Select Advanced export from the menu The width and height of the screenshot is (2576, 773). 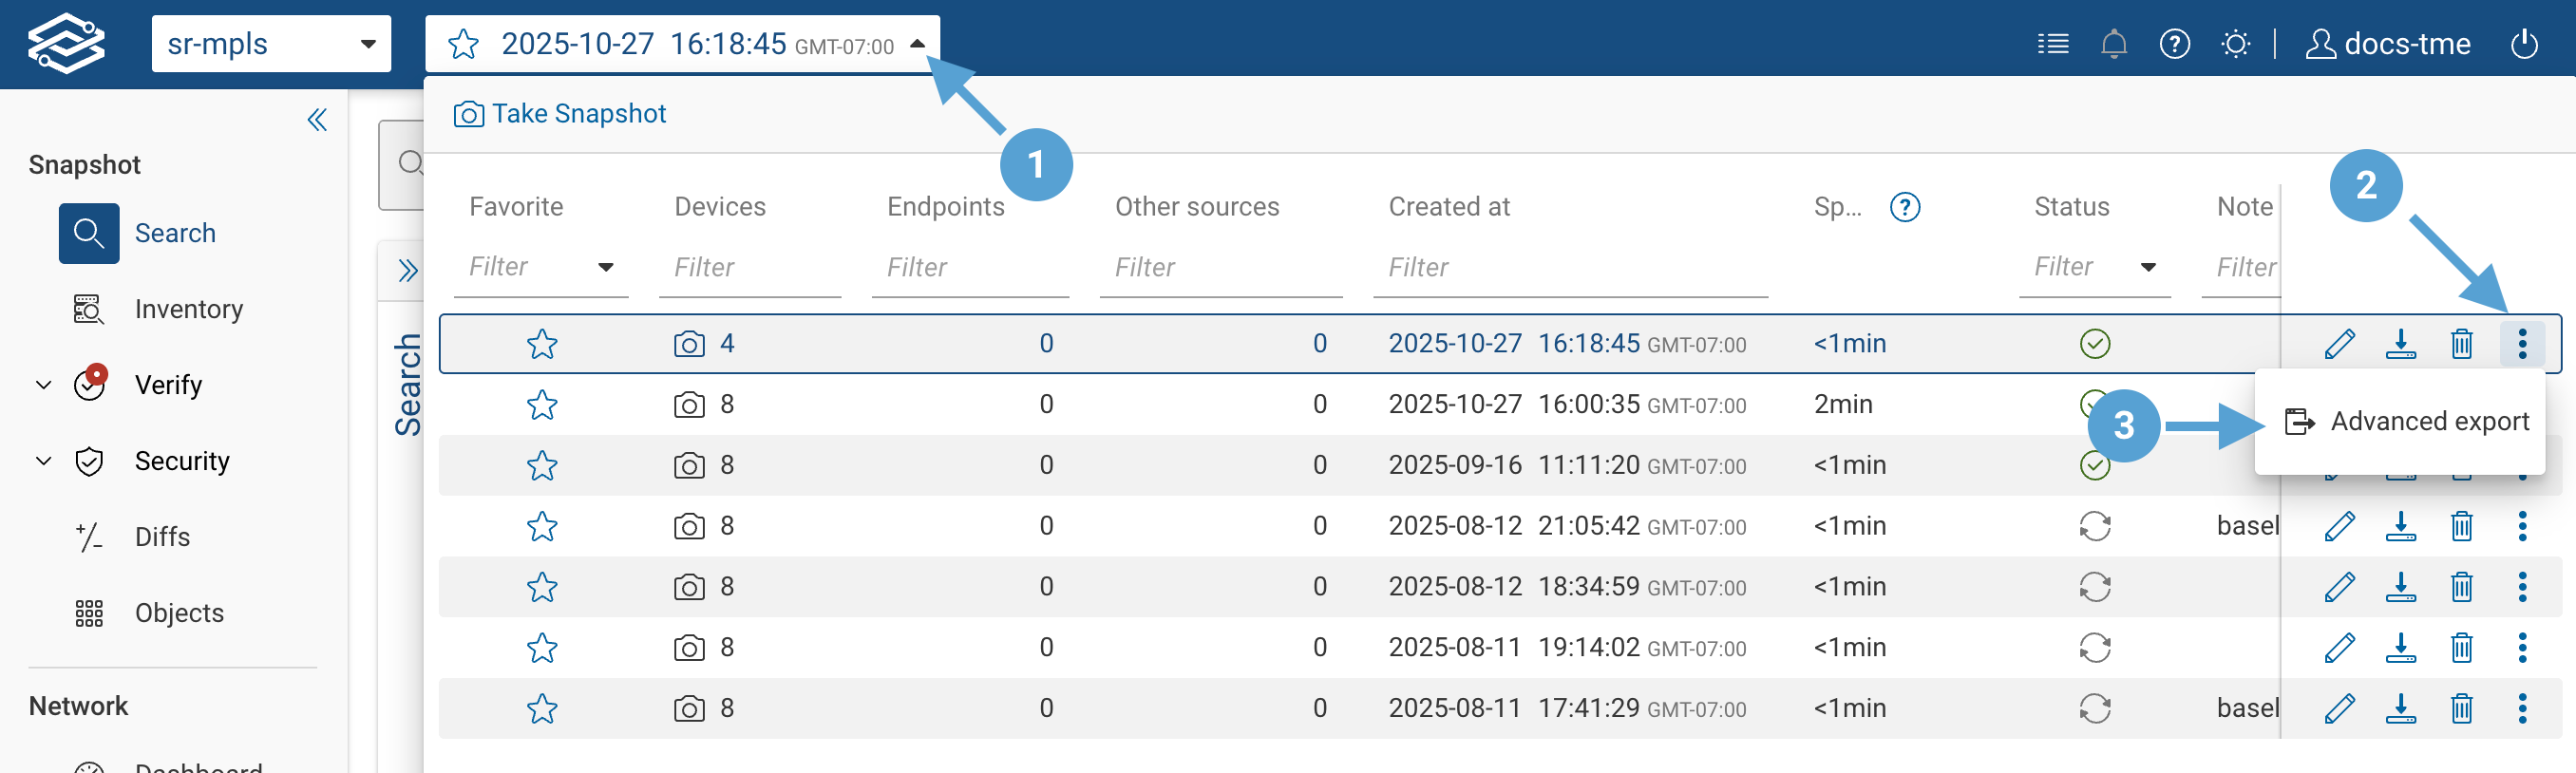point(2407,422)
